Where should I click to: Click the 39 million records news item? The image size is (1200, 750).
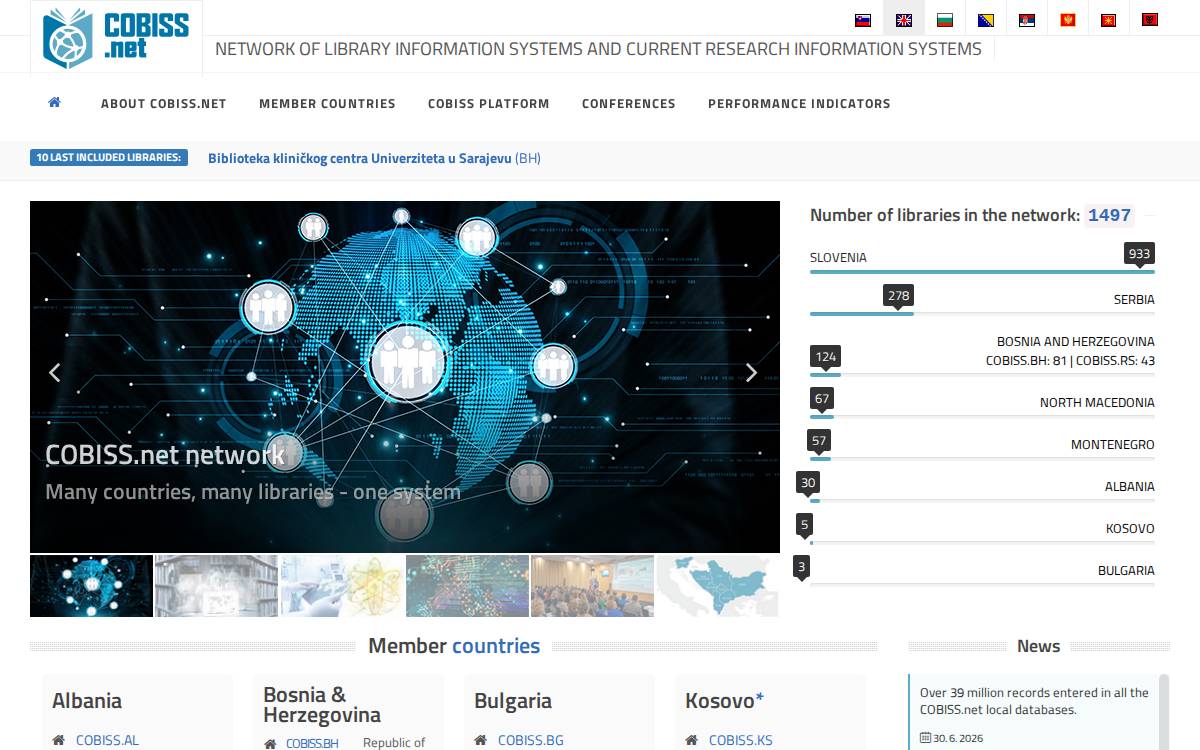pos(1035,701)
